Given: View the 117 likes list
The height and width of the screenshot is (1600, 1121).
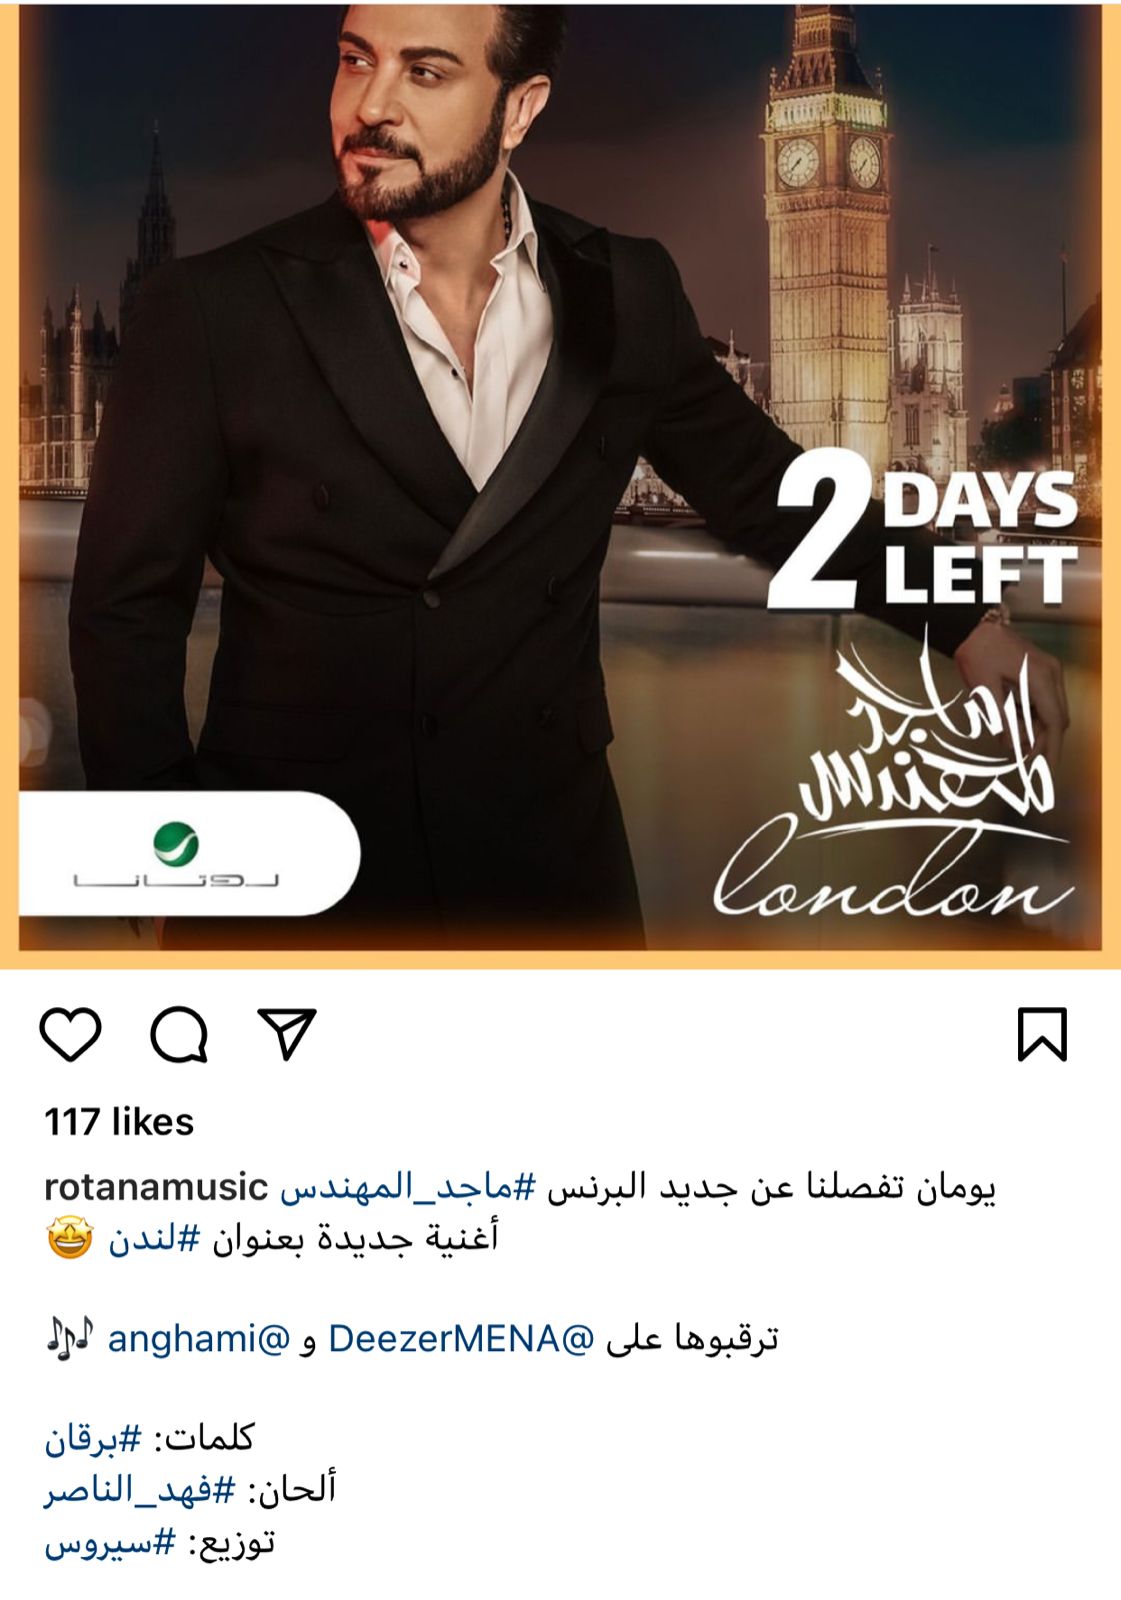Looking at the screenshot, I should 119,1122.
